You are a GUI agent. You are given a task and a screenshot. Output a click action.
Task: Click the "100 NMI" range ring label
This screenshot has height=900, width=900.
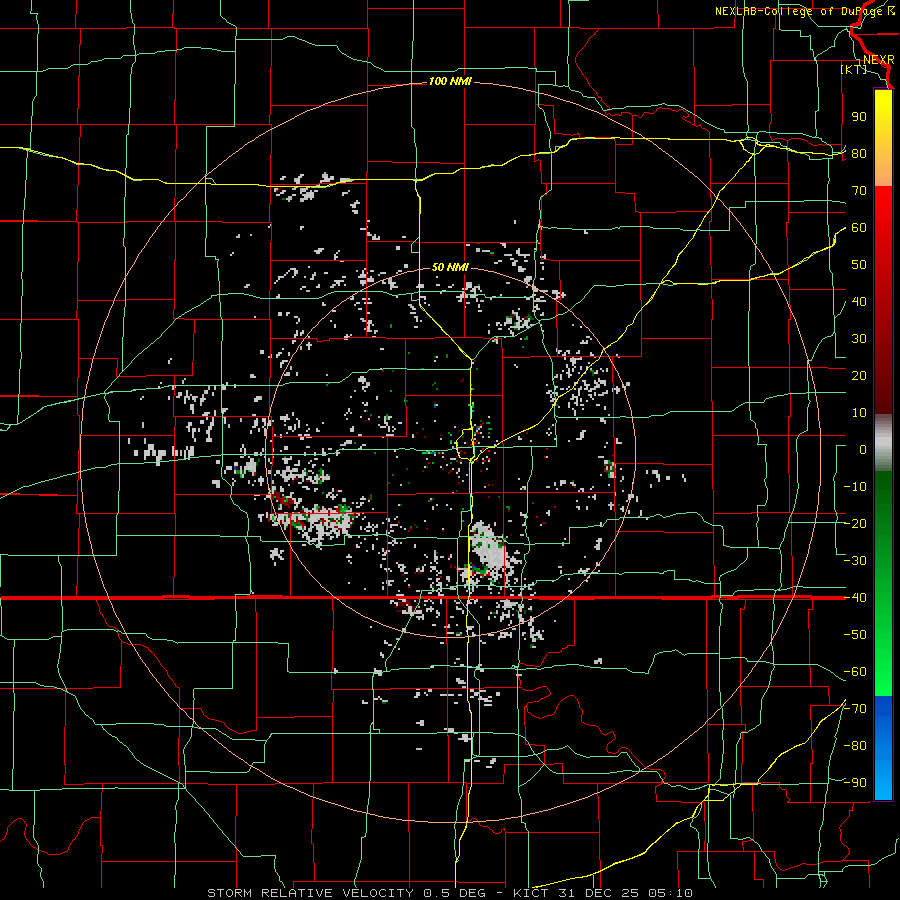pyautogui.click(x=450, y=82)
